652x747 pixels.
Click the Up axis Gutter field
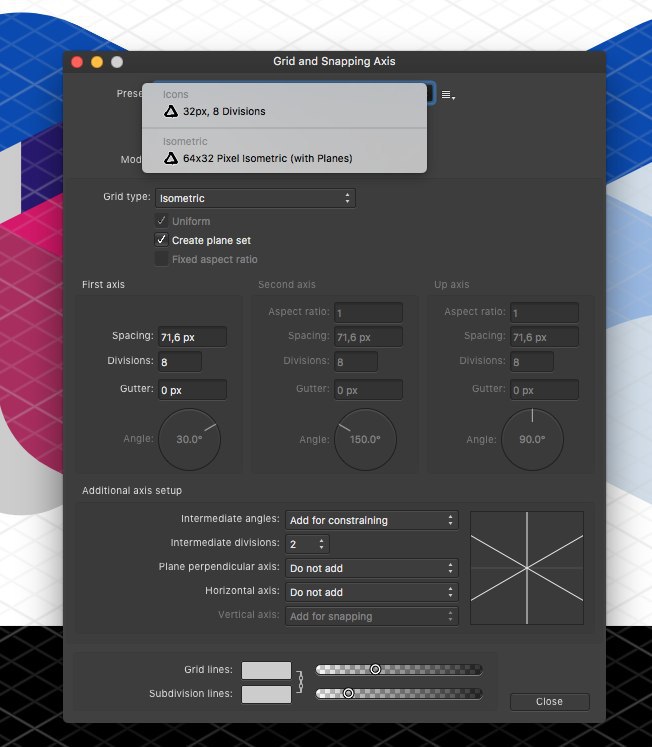[544, 390]
